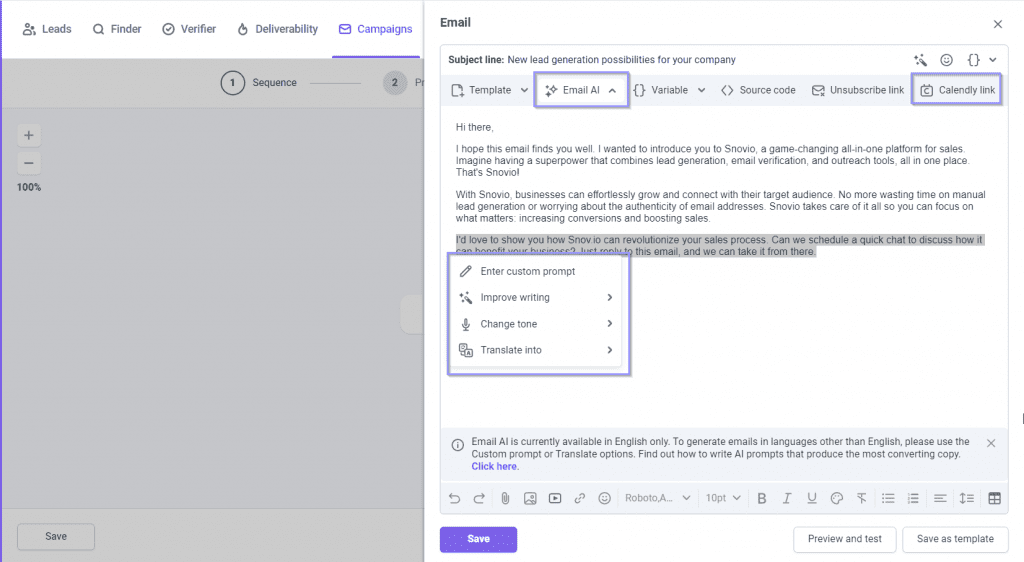Collapse the Email AI menu
This screenshot has height=562, width=1024.
click(x=581, y=90)
